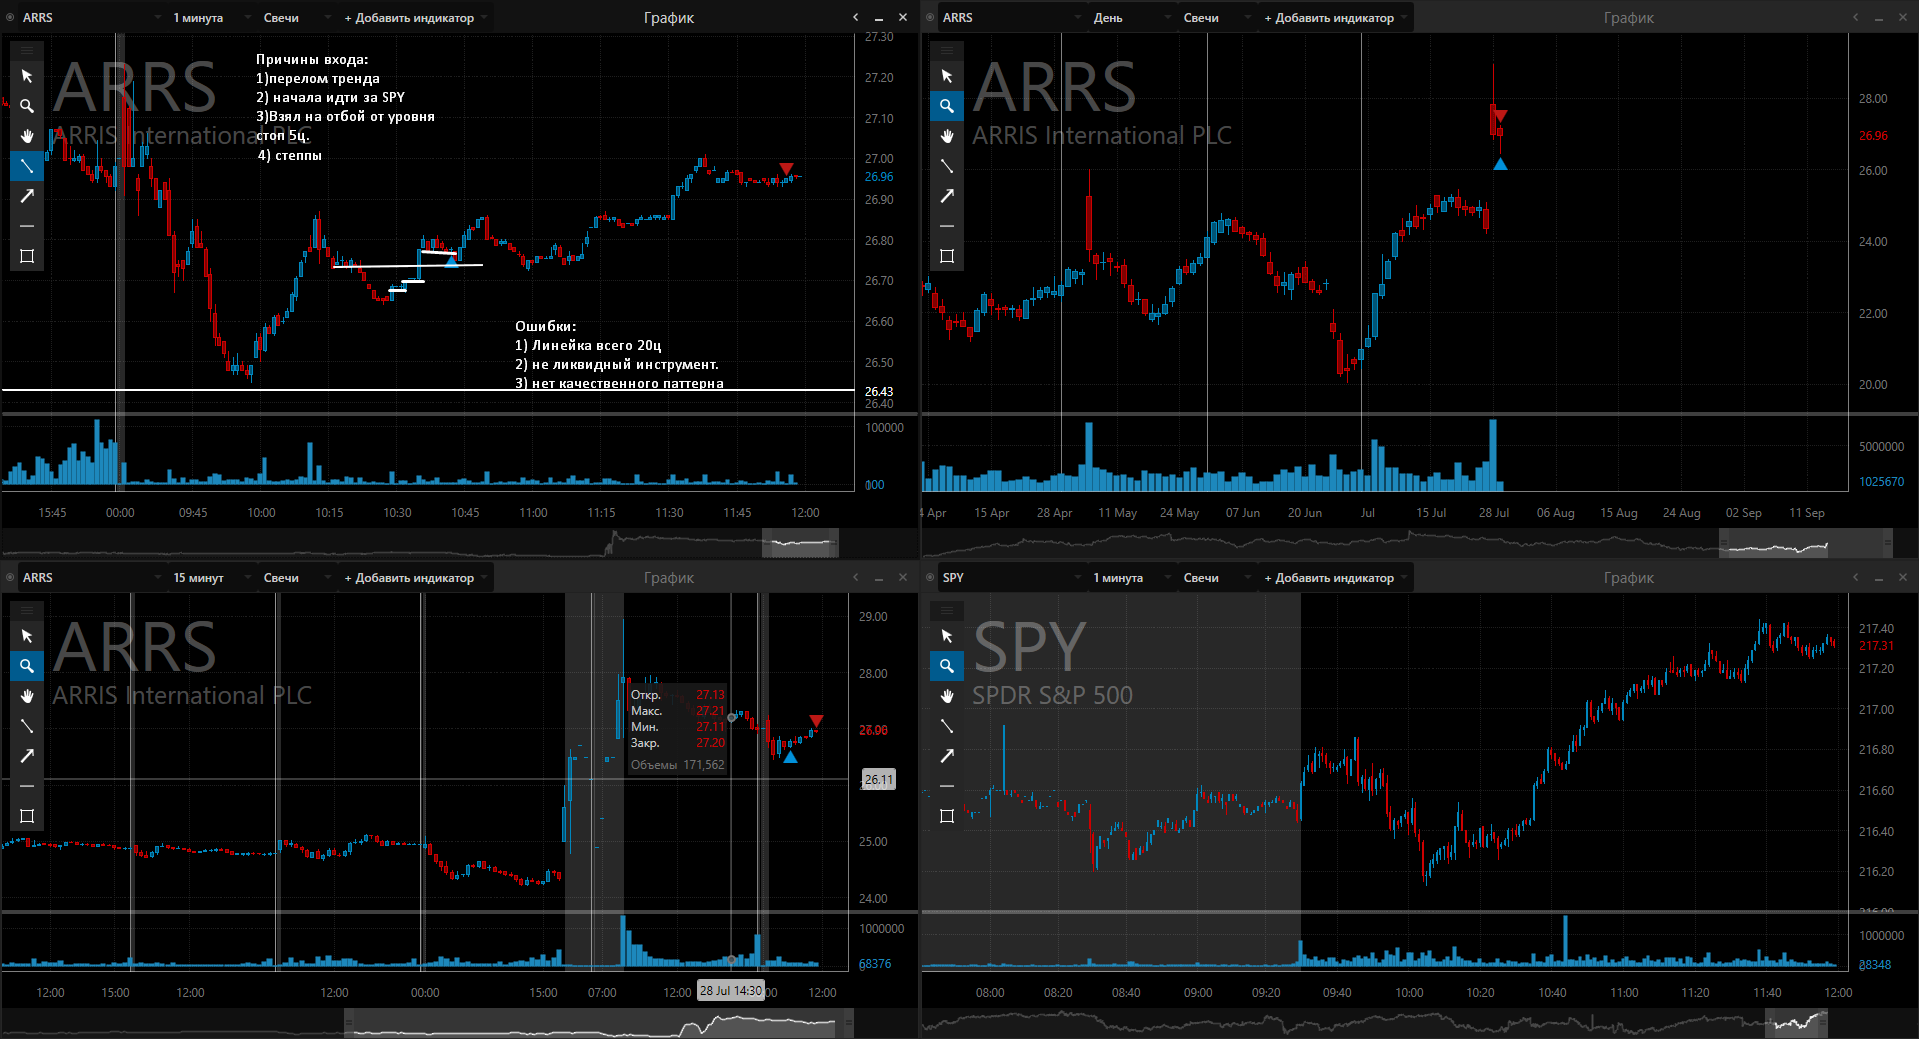Click the 'График' title of ARRS daily chart
Image resolution: width=1919 pixels, height=1039 pixels.
click(x=1629, y=18)
